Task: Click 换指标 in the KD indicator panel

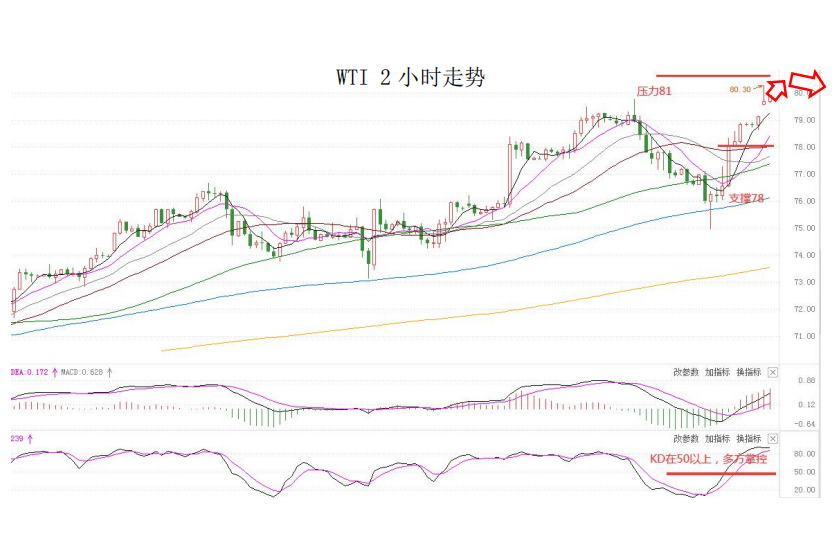Action: (749, 439)
